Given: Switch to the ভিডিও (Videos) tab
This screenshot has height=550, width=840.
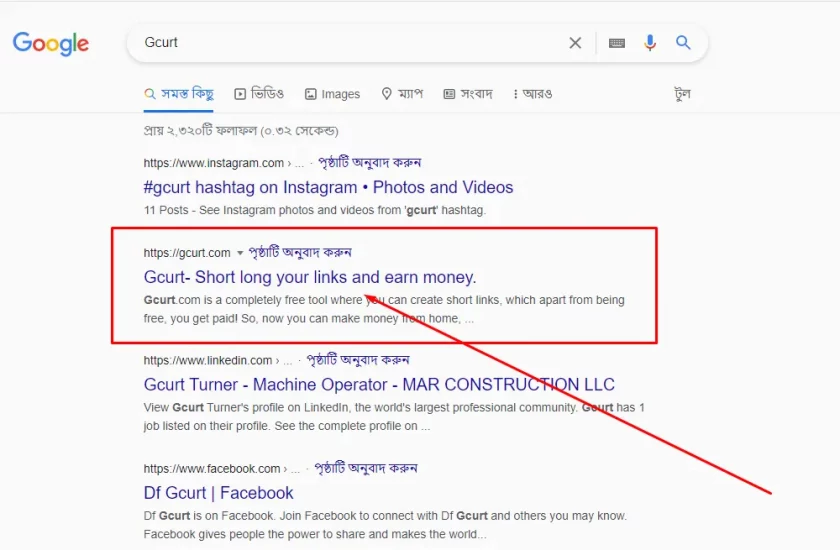Looking at the screenshot, I should point(259,94).
